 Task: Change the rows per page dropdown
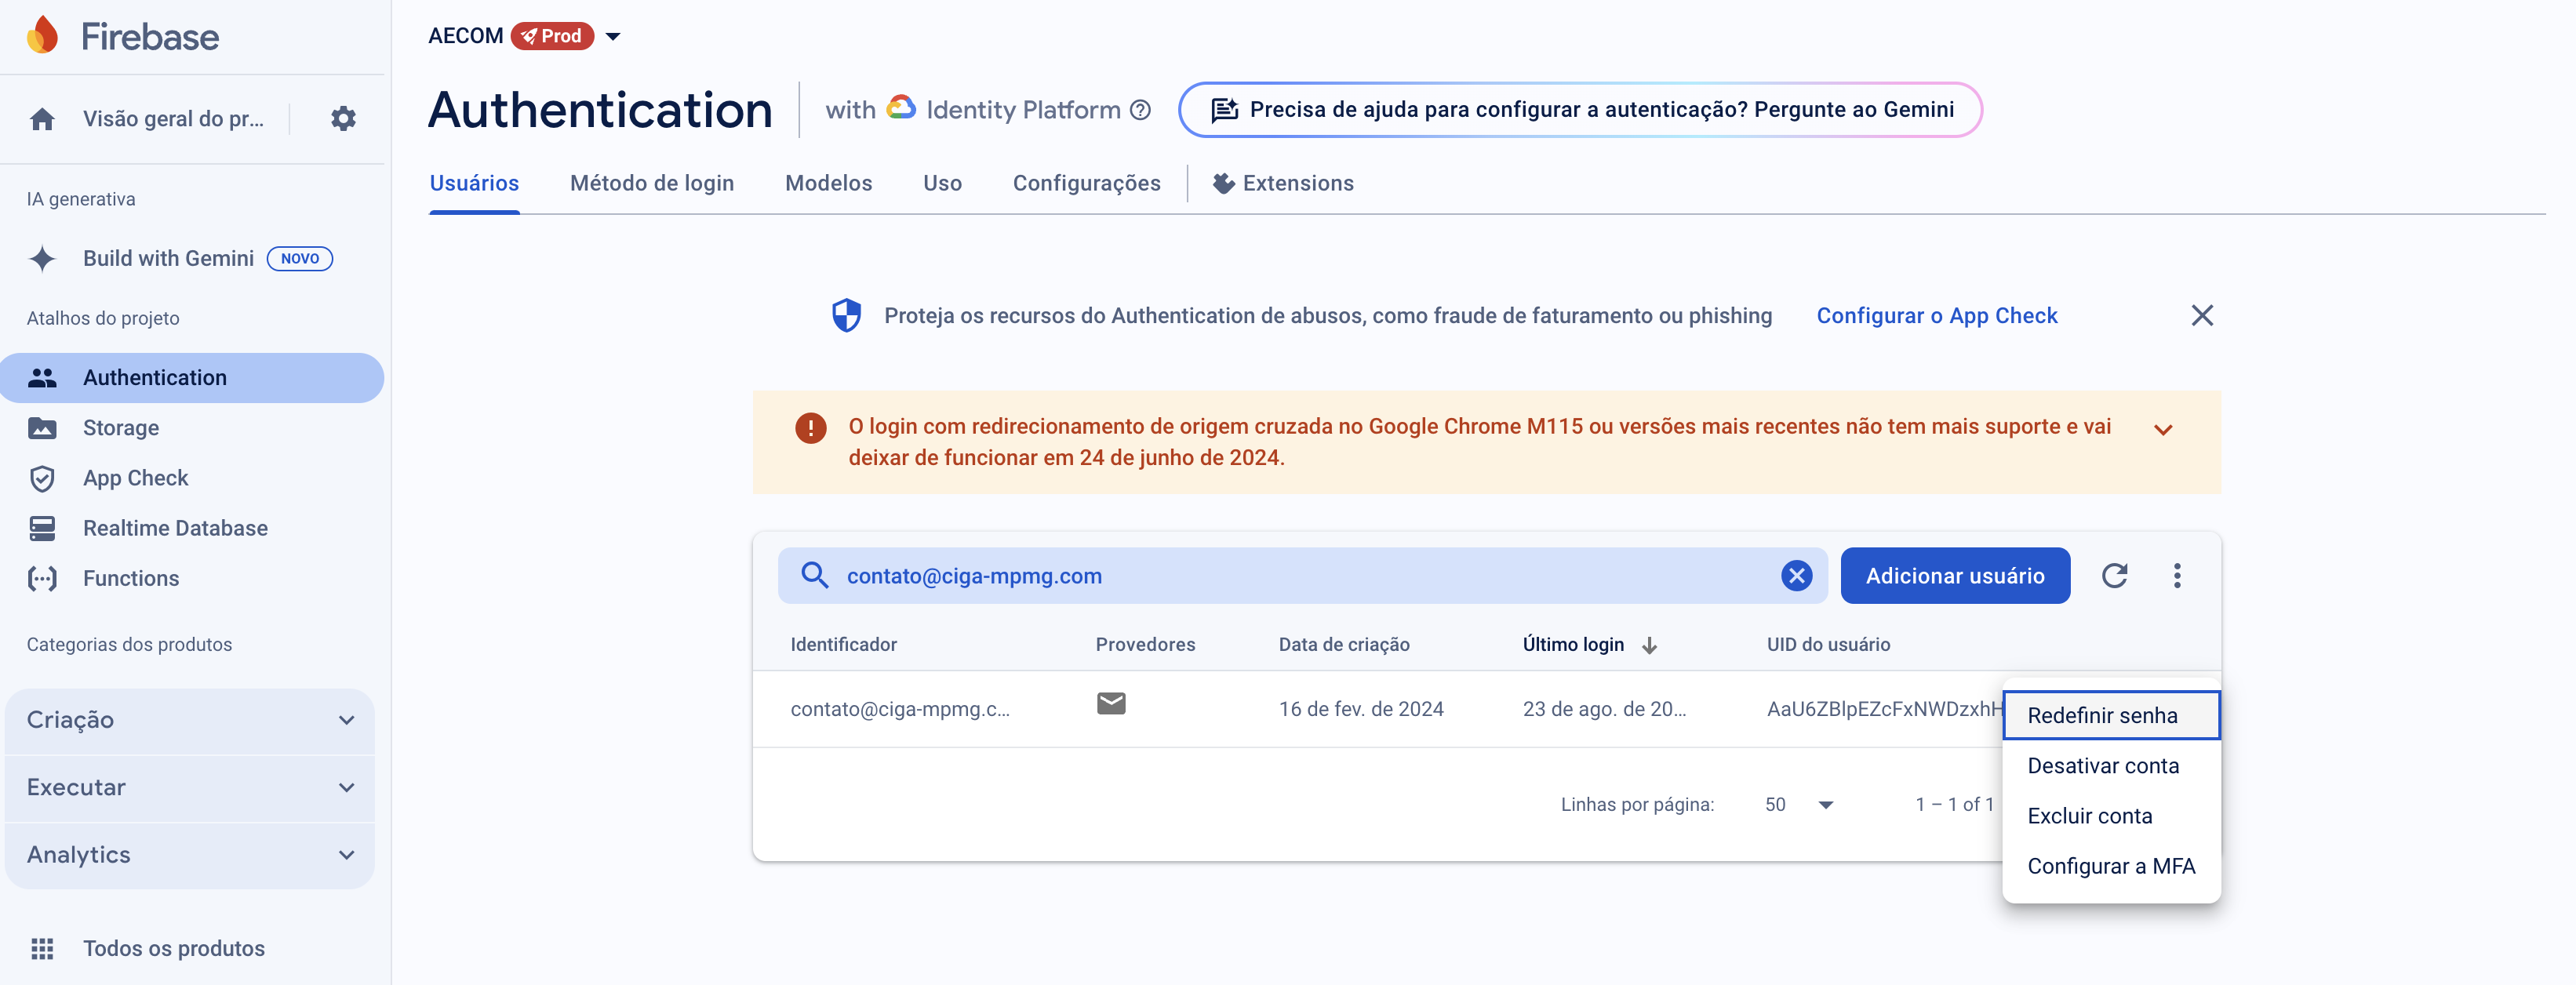(x=1799, y=805)
